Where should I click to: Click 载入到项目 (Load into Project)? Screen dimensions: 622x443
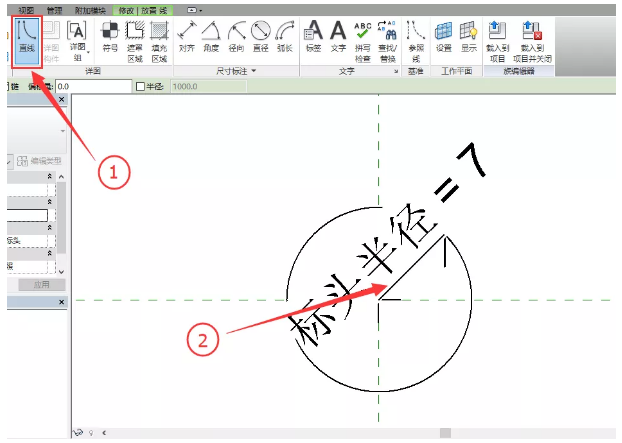click(x=497, y=41)
